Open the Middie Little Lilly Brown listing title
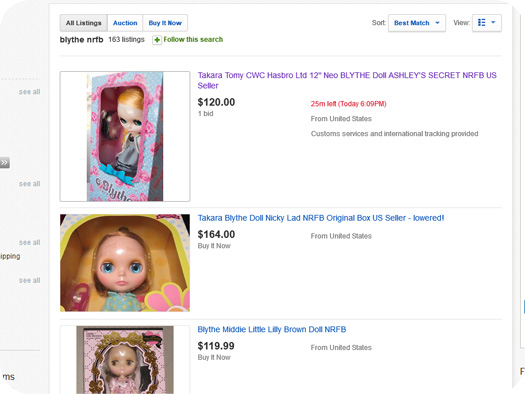Screen dimensions: 525x394 pos(272,330)
